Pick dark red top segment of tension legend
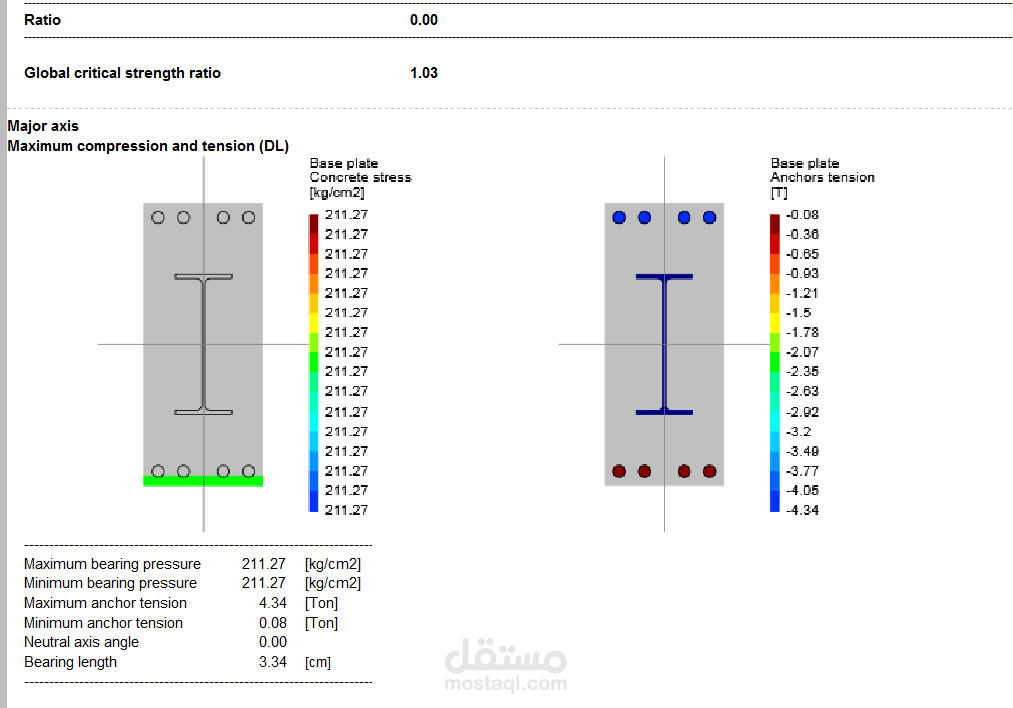Viewport: 1013px width, 708px height. pos(775,224)
